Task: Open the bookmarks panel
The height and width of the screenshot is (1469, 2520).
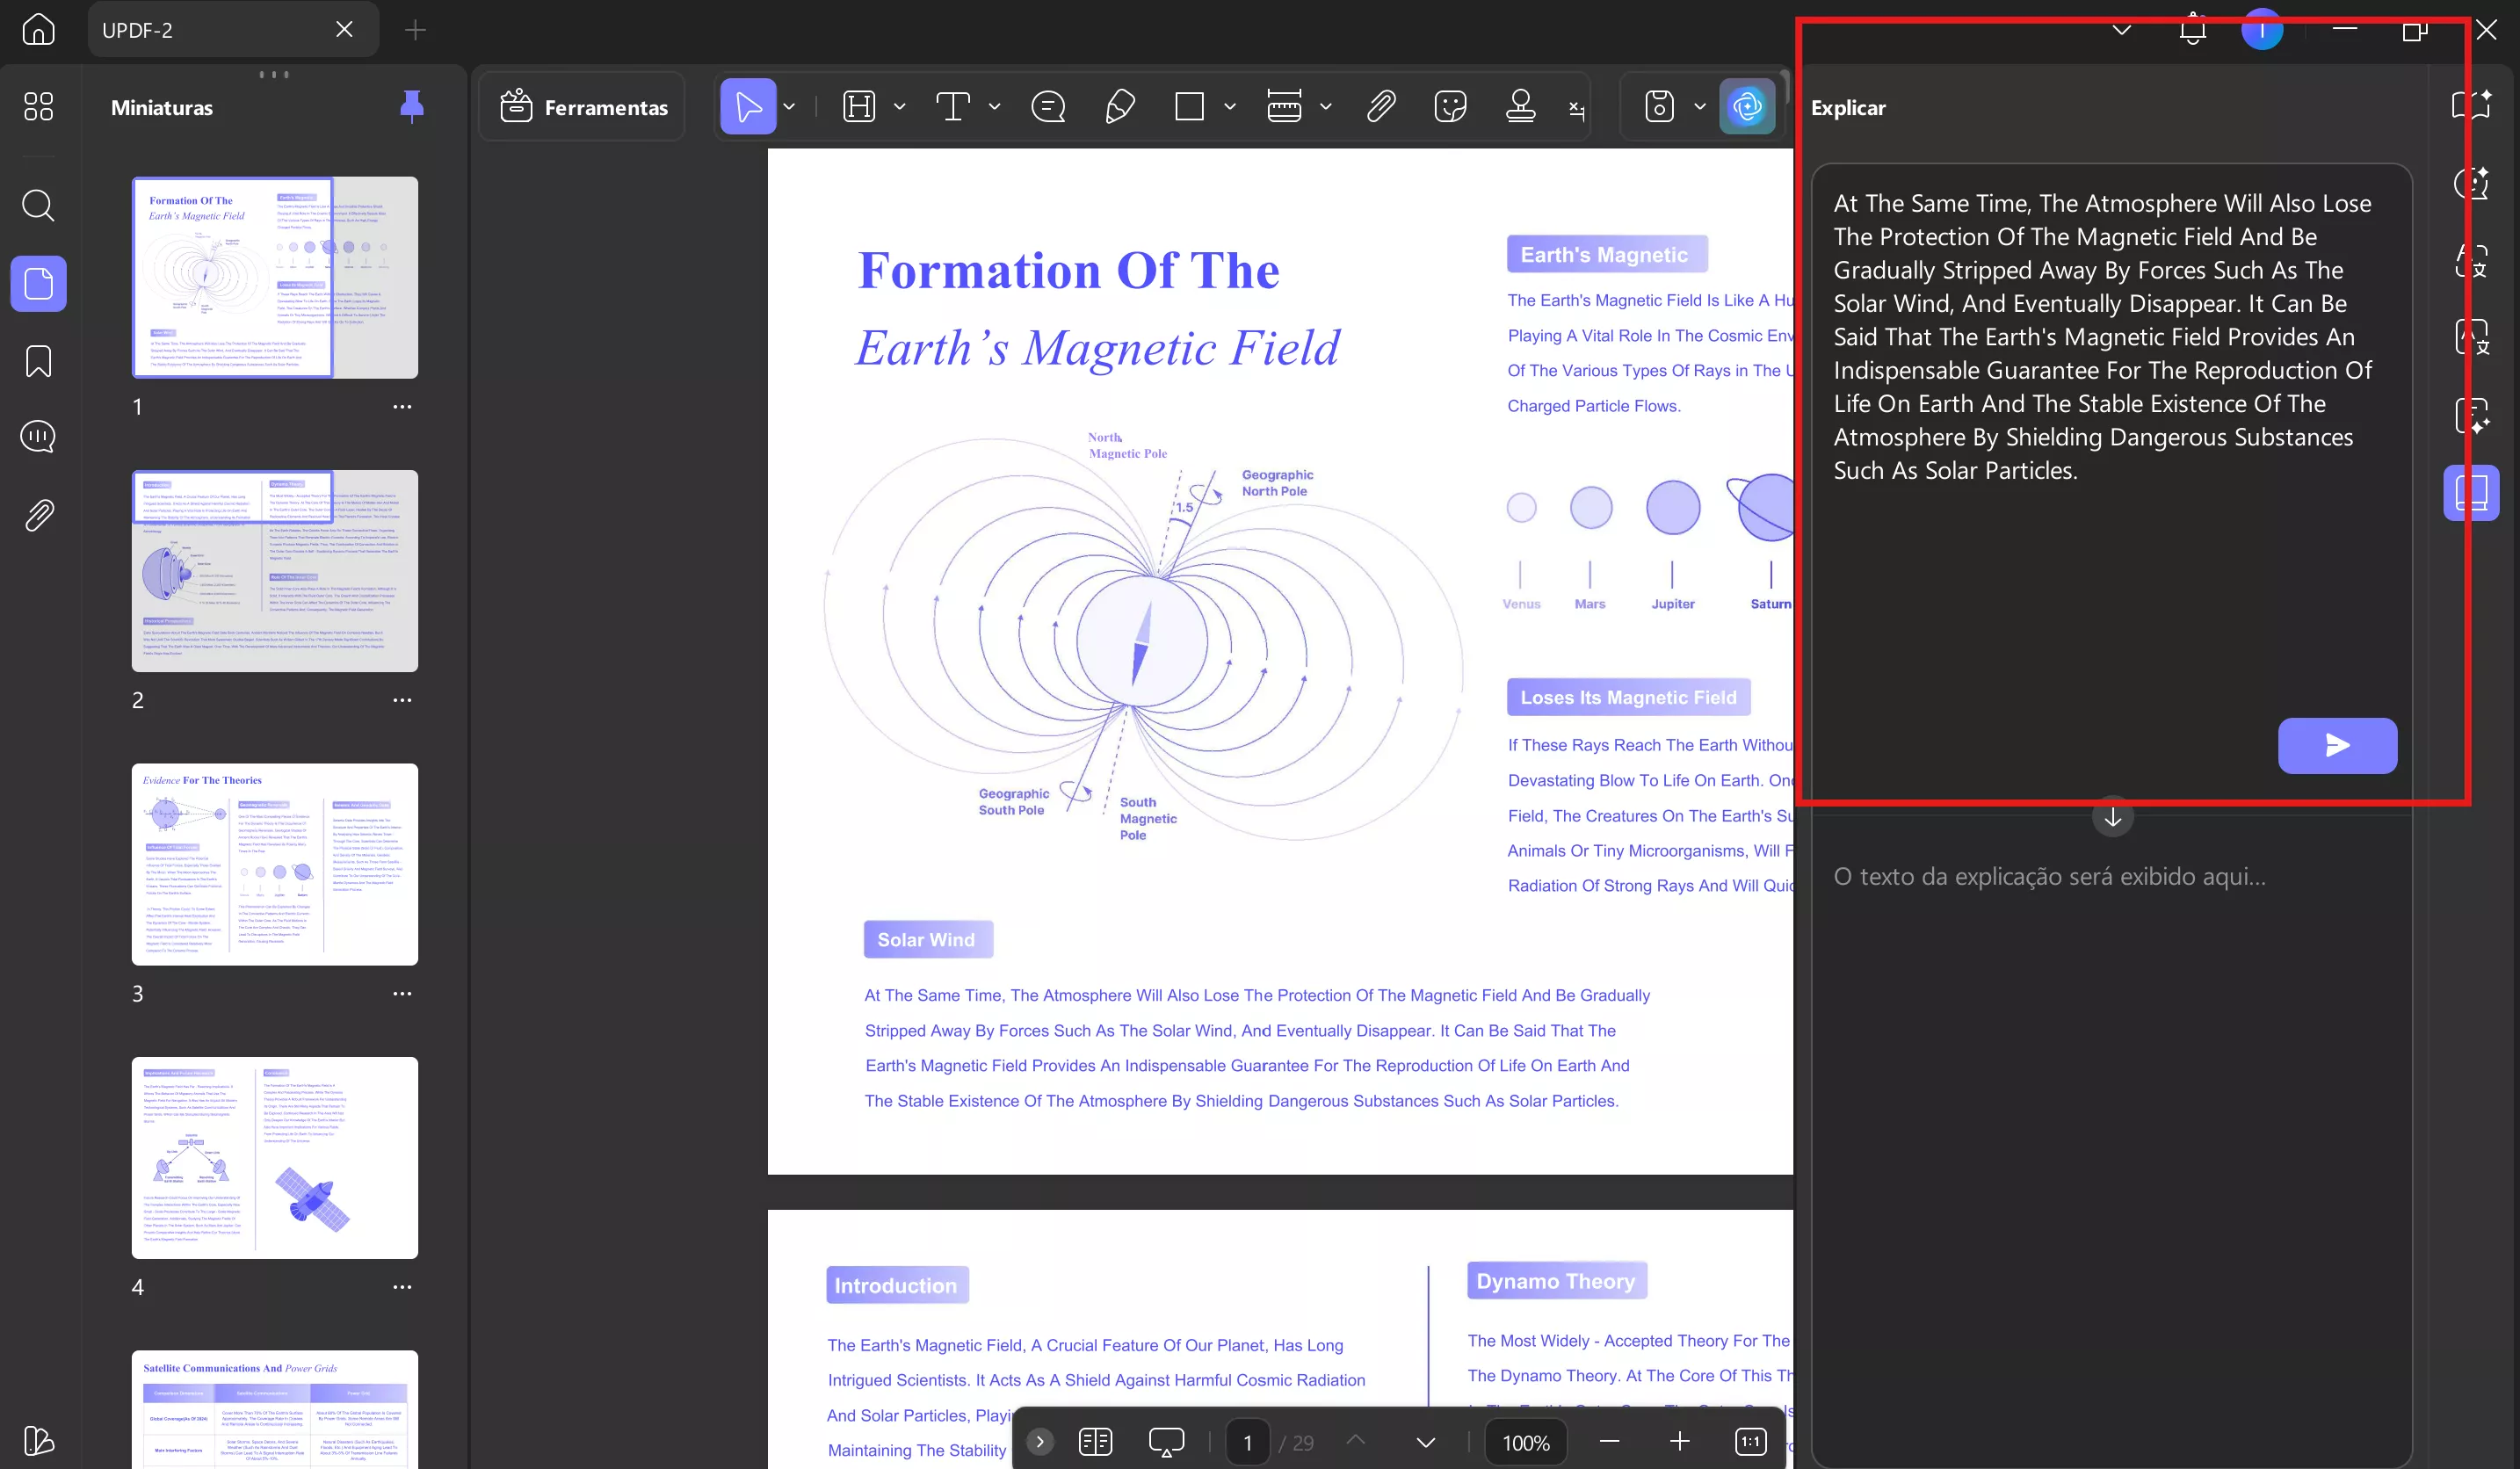Action: [38, 361]
